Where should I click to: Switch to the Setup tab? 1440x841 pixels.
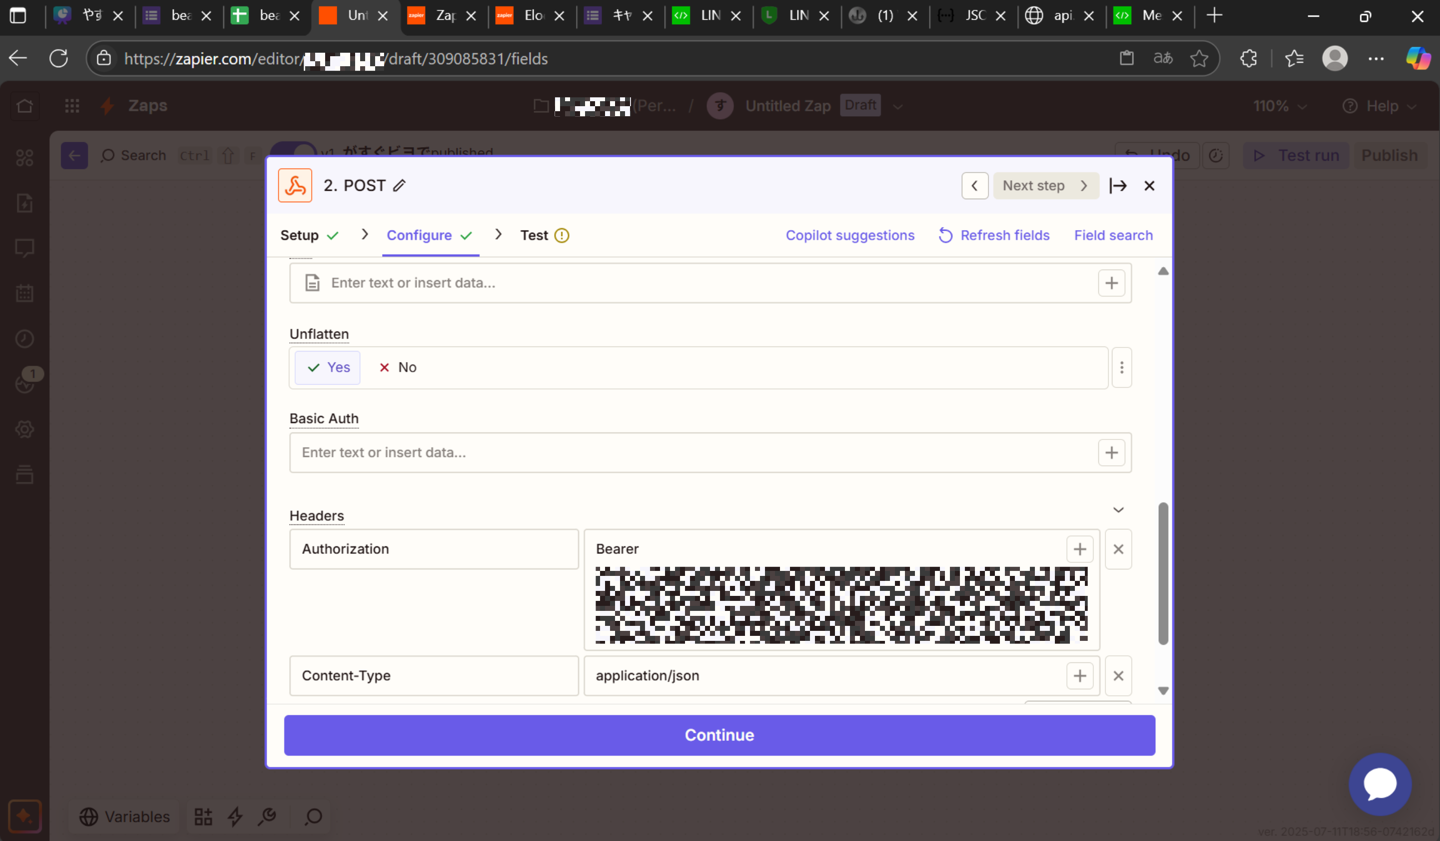309,236
